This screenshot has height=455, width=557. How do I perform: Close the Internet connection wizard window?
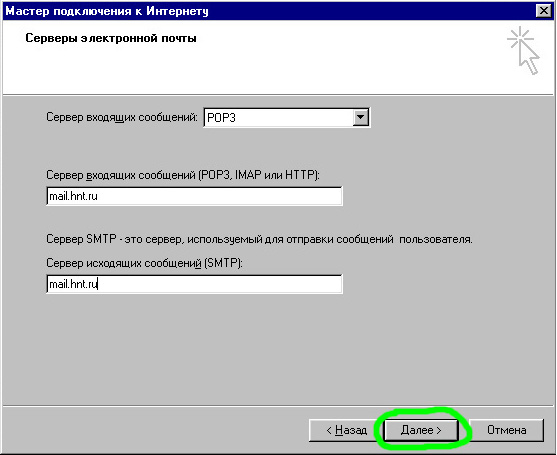tap(544, 11)
